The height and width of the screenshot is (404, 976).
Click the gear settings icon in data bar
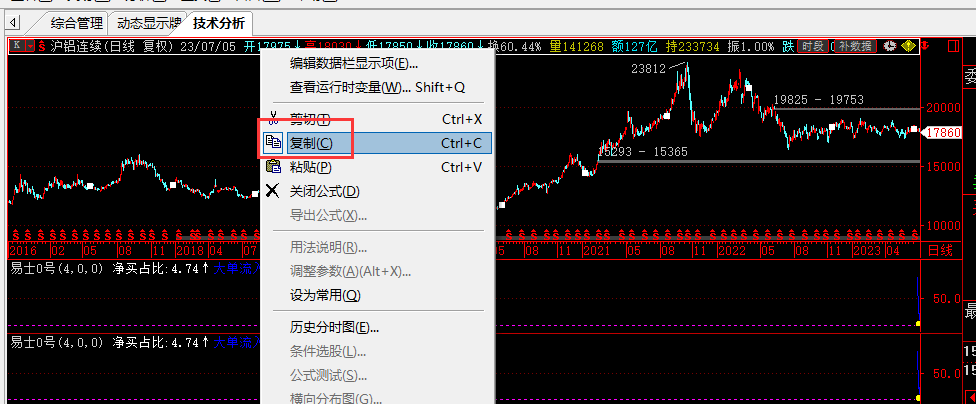(890, 45)
